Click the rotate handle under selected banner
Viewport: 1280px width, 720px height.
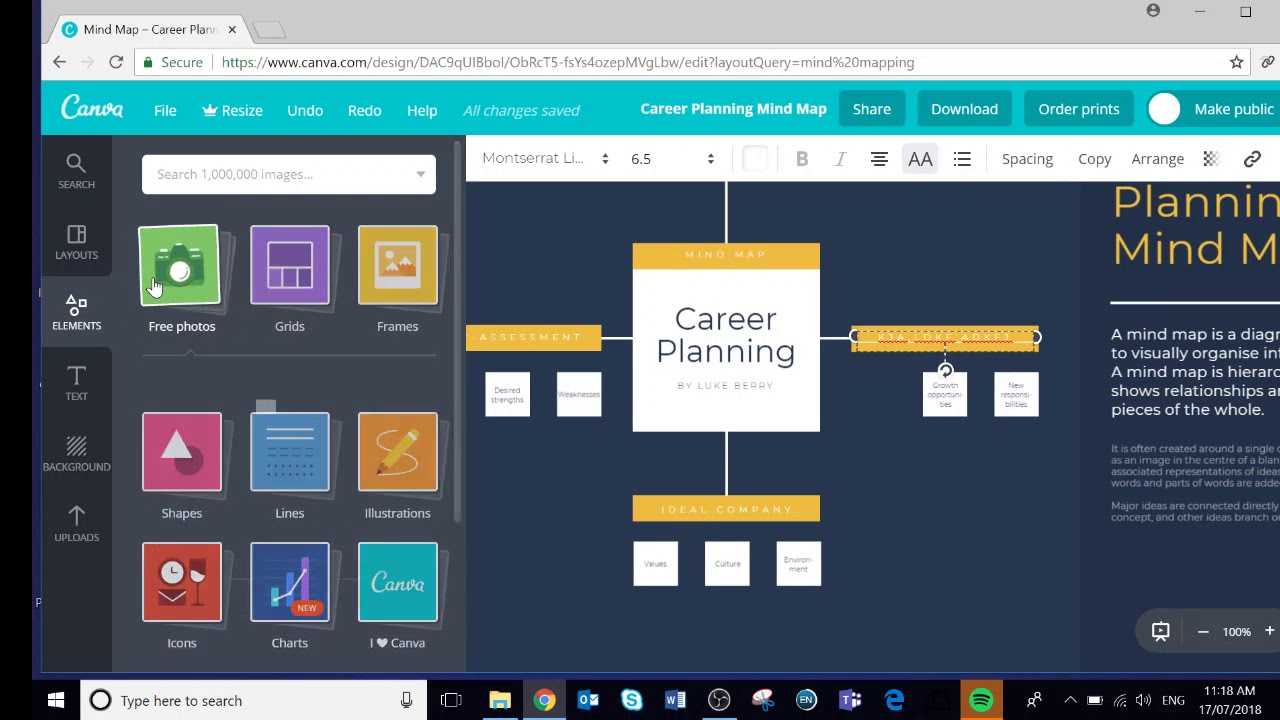(945, 371)
